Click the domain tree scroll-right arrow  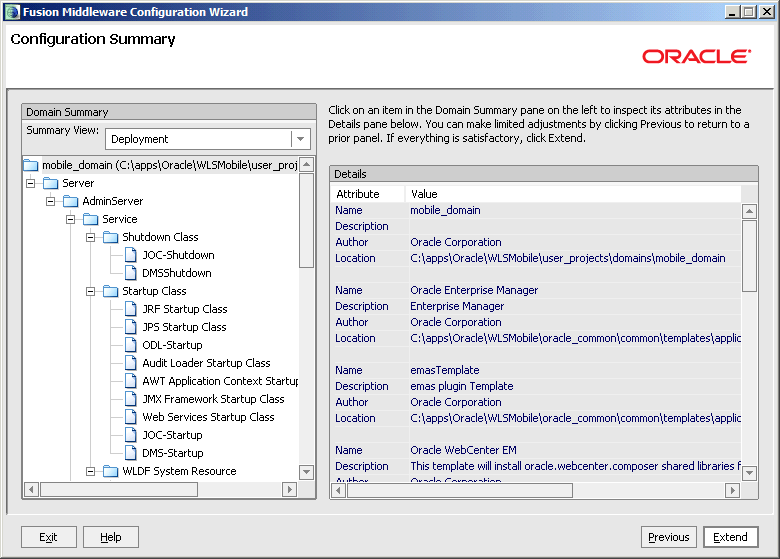[x=289, y=489]
